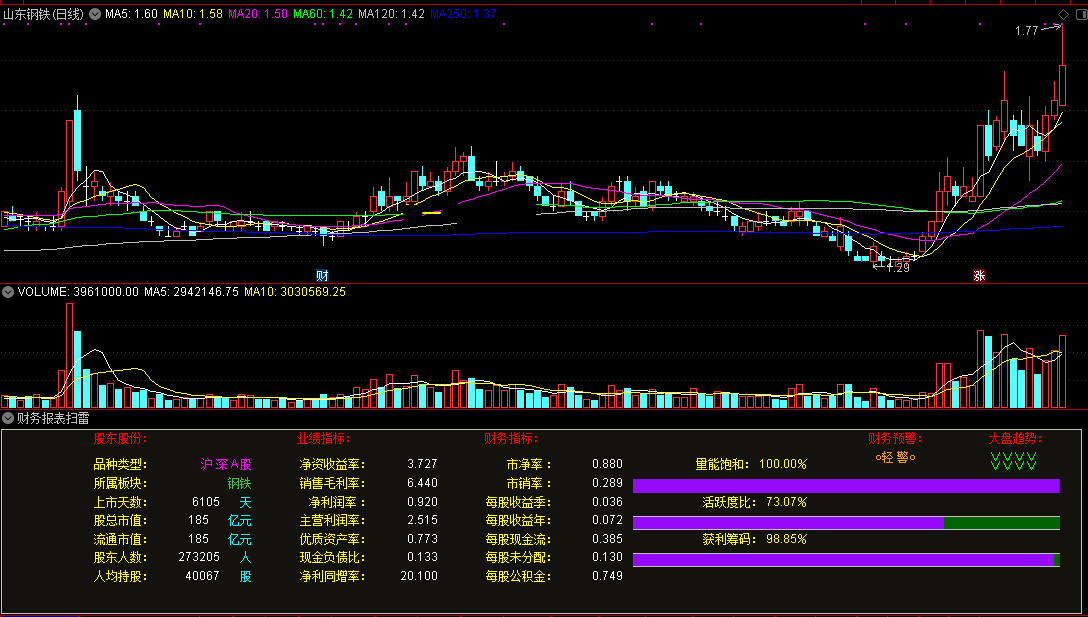Click the 市销率 value 0.289
Image resolution: width=1088 pixels, height=617 pixels.
[x=607, y=483]
